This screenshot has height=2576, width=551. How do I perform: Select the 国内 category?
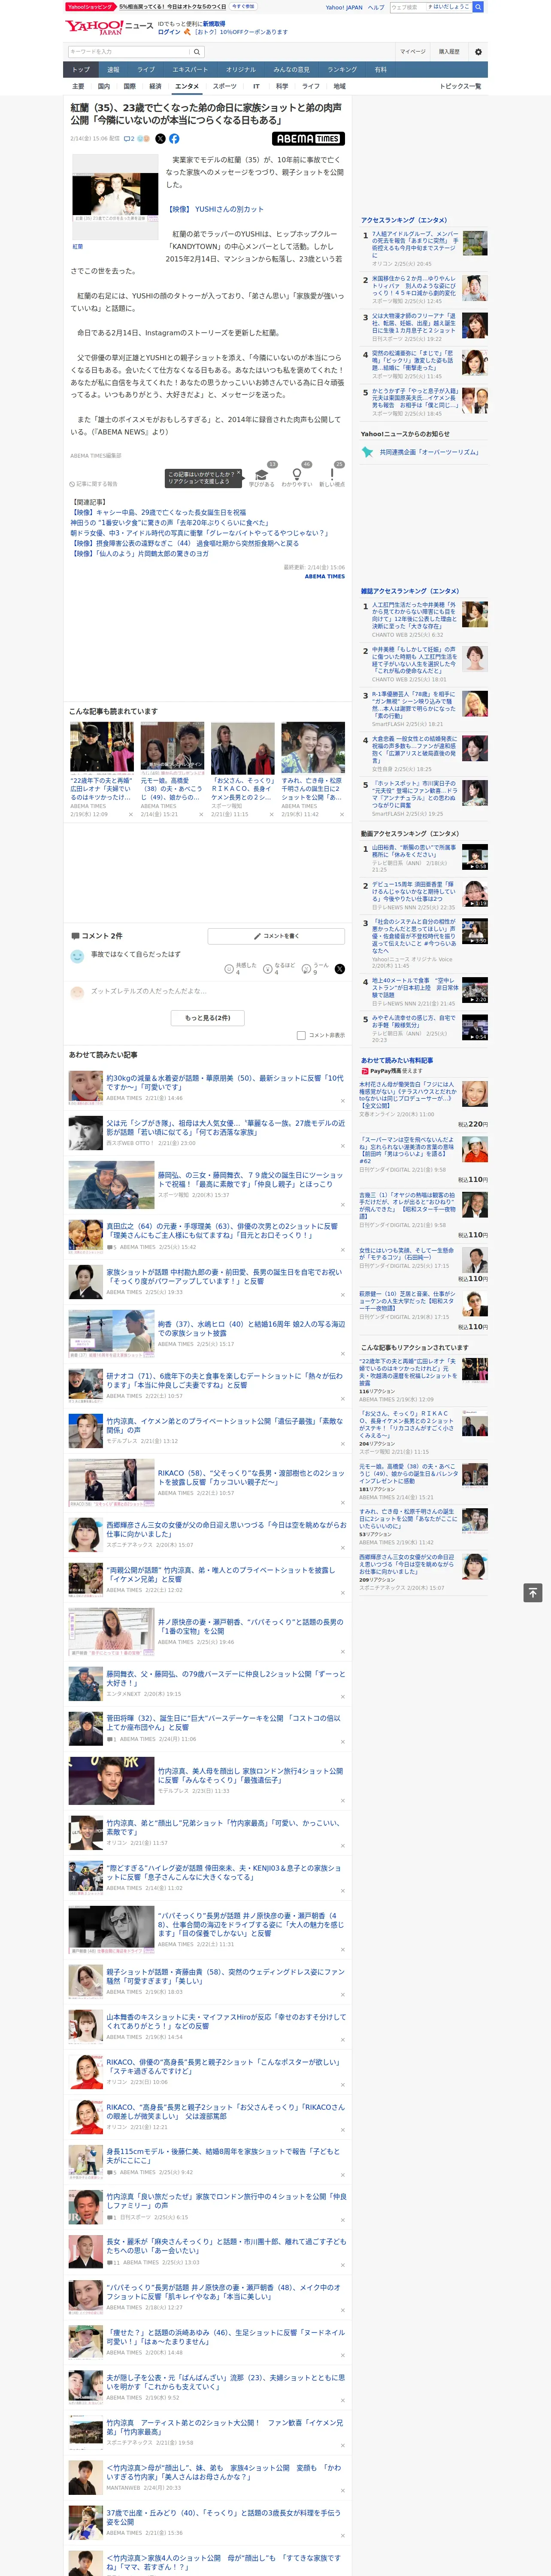(104, 86)
